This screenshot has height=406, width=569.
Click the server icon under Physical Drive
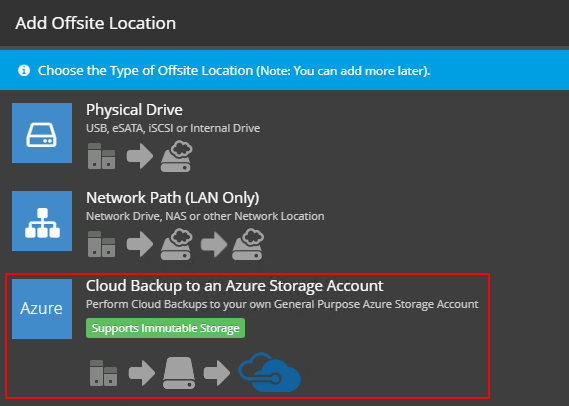pos(101,156)
